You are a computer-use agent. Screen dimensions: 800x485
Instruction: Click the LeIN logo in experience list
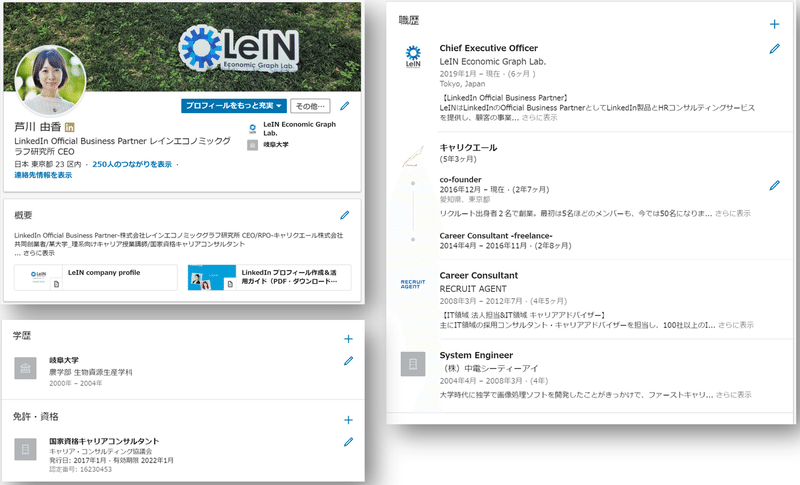pyautogui.click(x=413, y=56)
